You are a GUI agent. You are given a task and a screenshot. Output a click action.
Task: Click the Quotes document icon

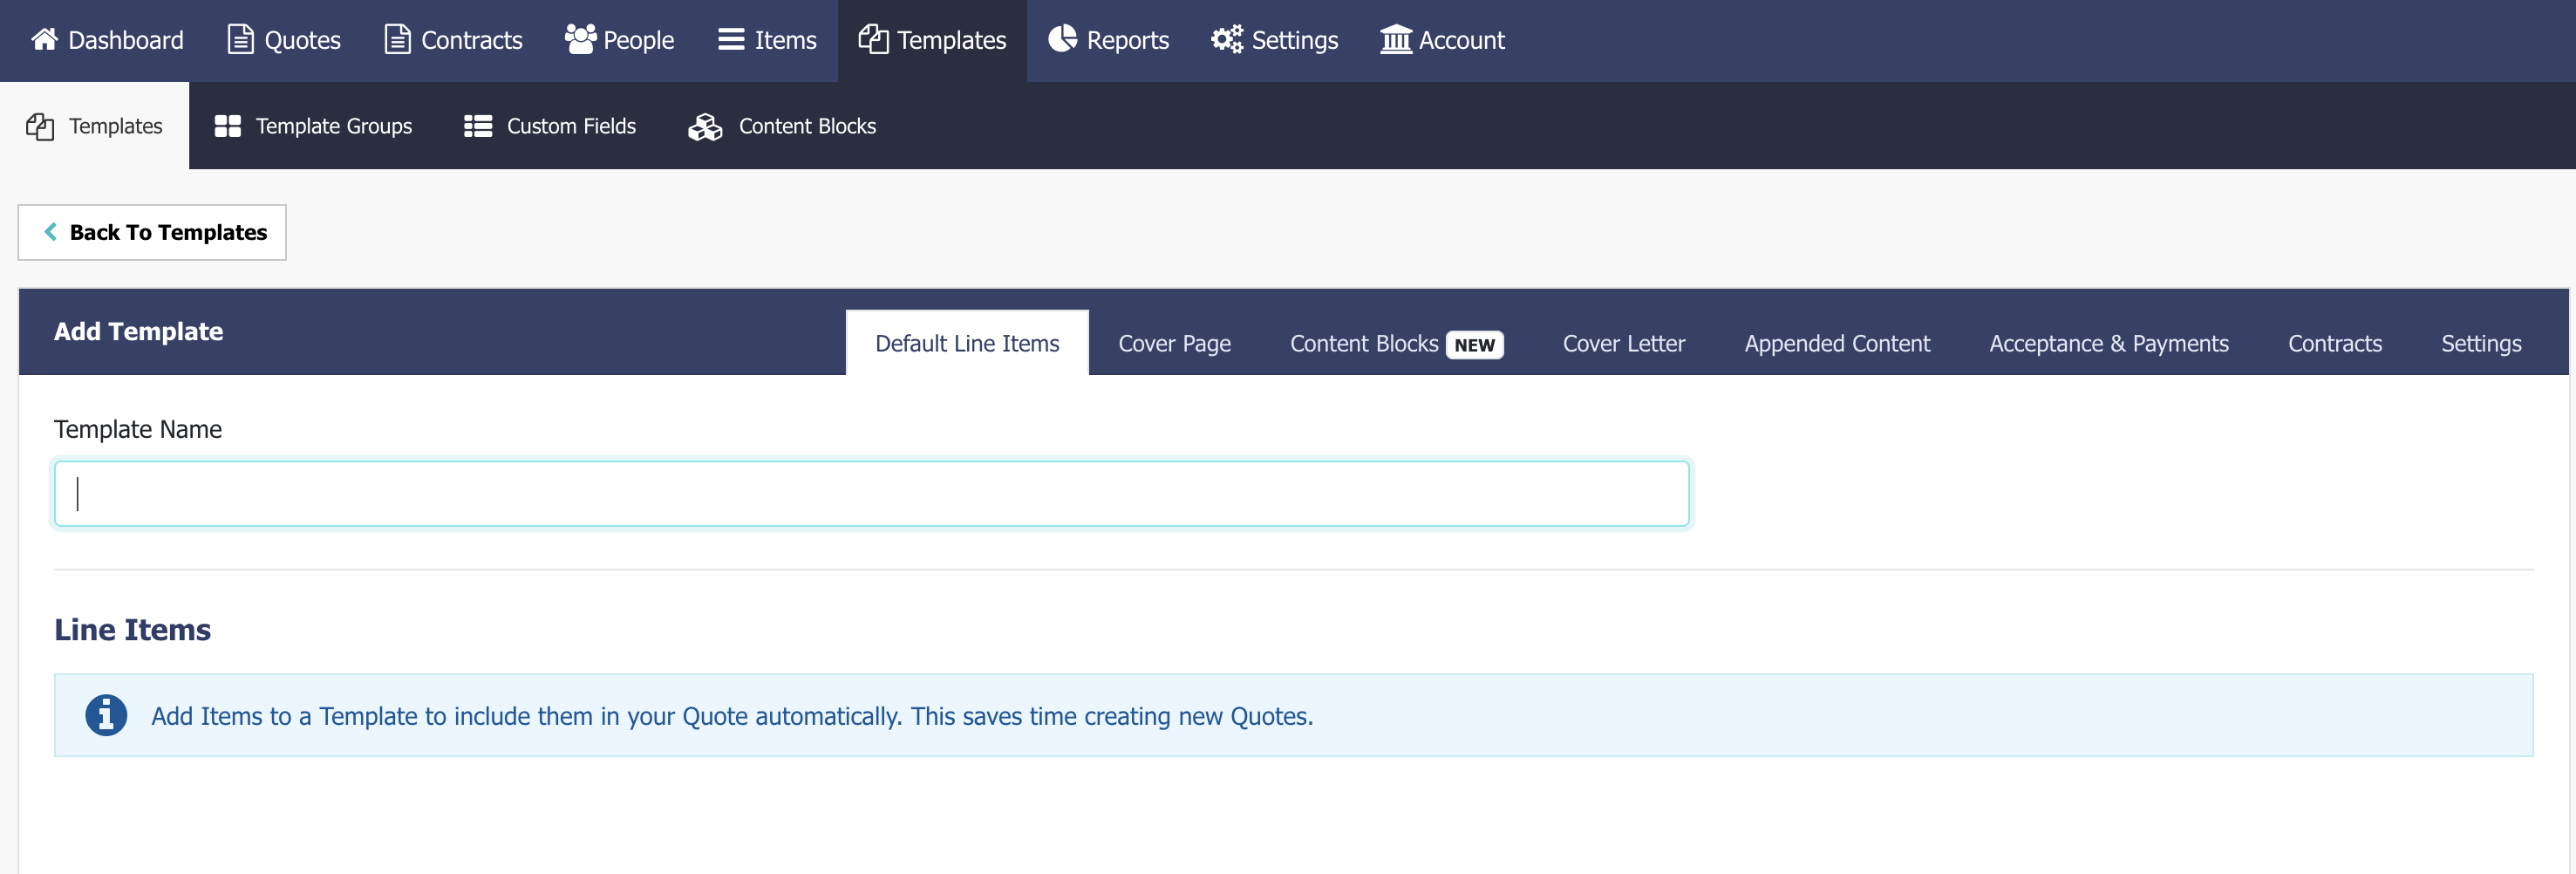240,39
